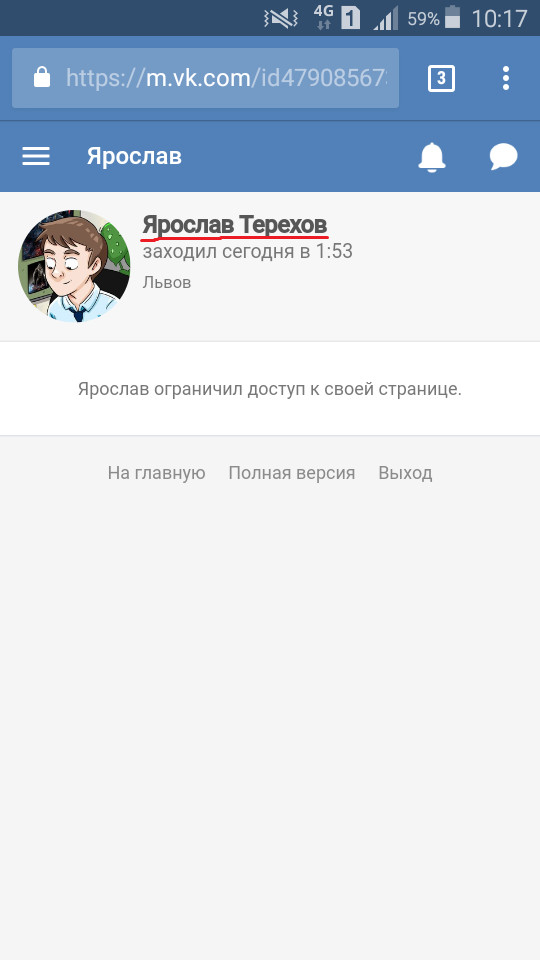Log out using the Выход link

point(405,473)
